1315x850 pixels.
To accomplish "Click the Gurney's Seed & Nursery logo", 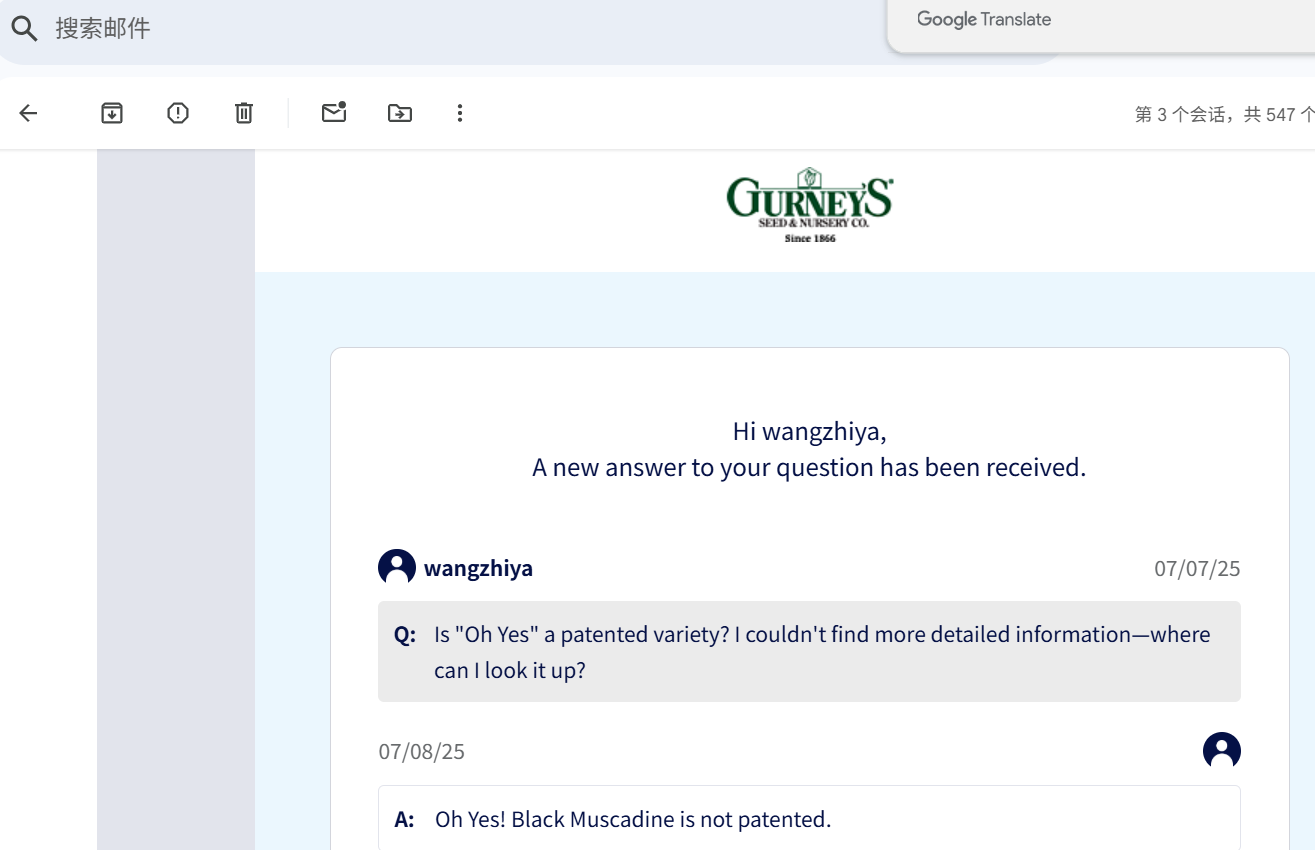I will click(x=810, y=205).
